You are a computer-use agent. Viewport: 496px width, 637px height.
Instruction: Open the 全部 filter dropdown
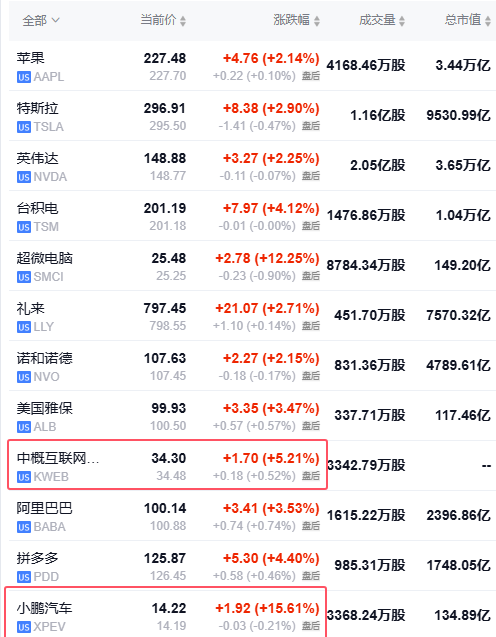point(41,20)
